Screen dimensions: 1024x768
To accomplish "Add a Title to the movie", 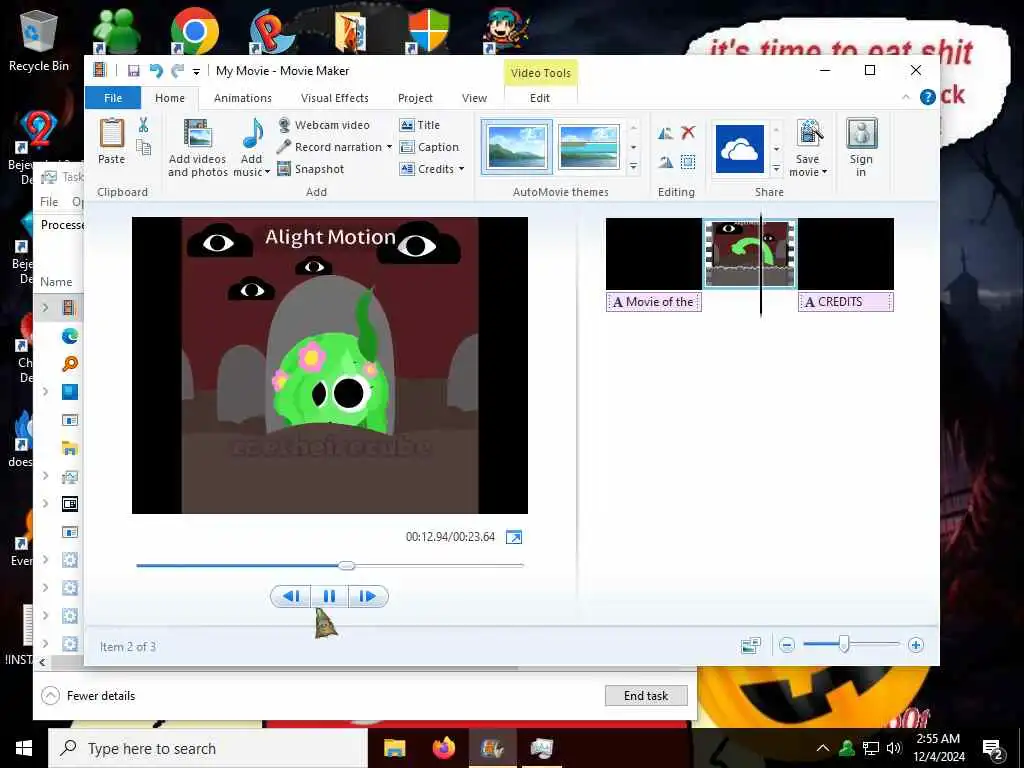I will pyautogui.click(x=420, y=125).
